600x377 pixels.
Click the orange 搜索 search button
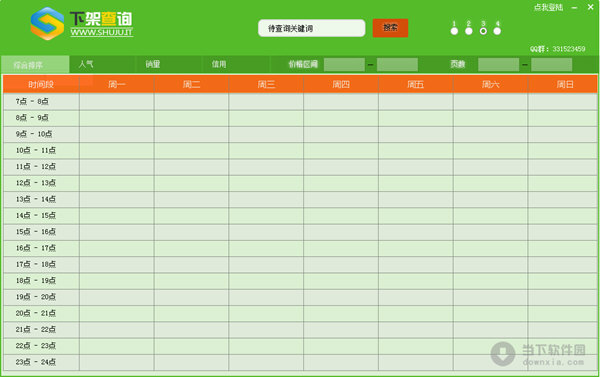pyautogui.click(x=390, y=28)
